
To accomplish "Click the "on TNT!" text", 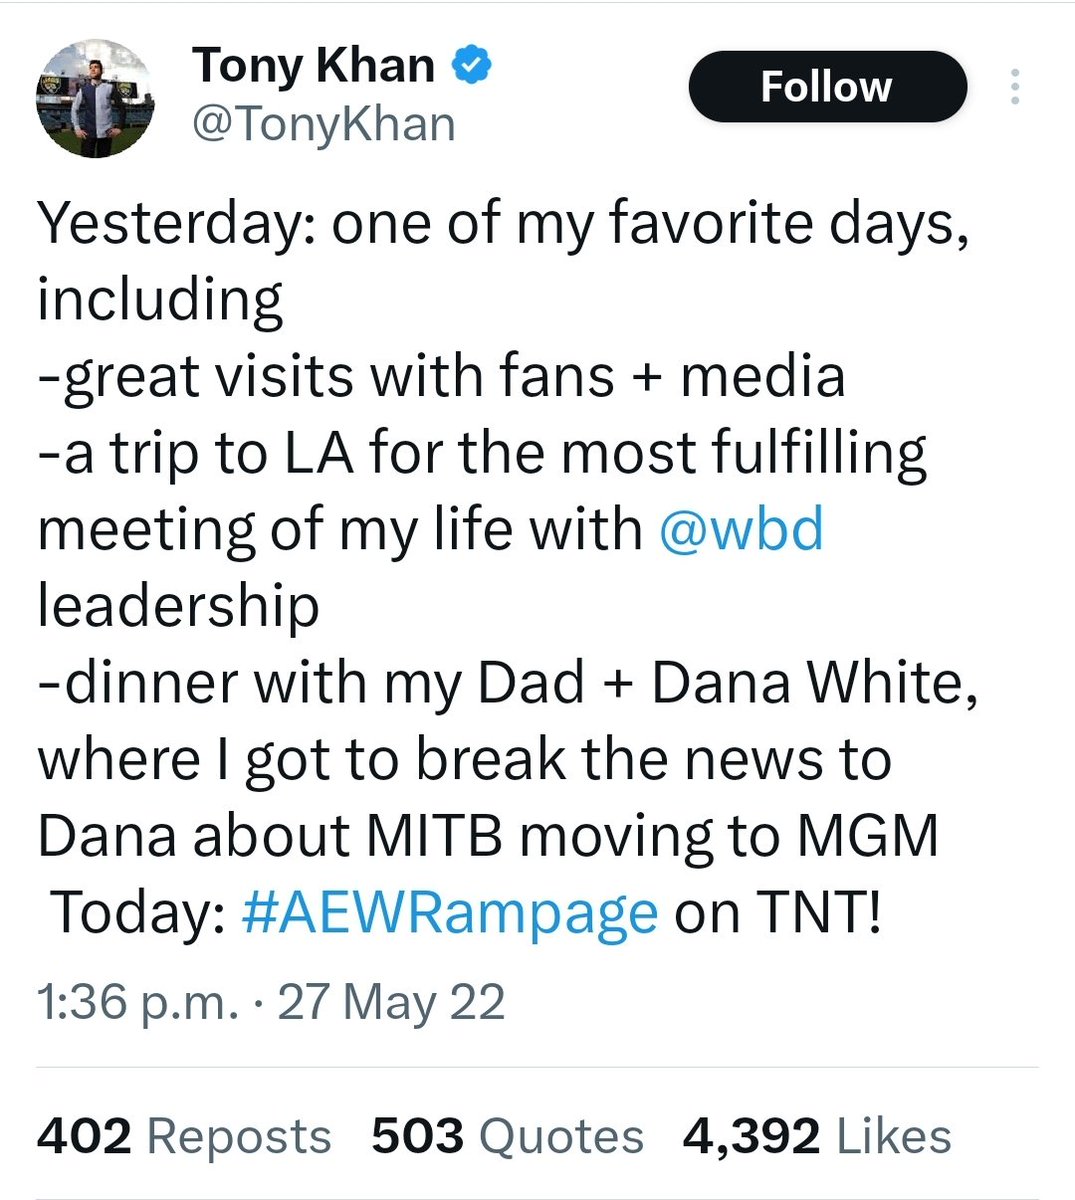I will [778, 912].
